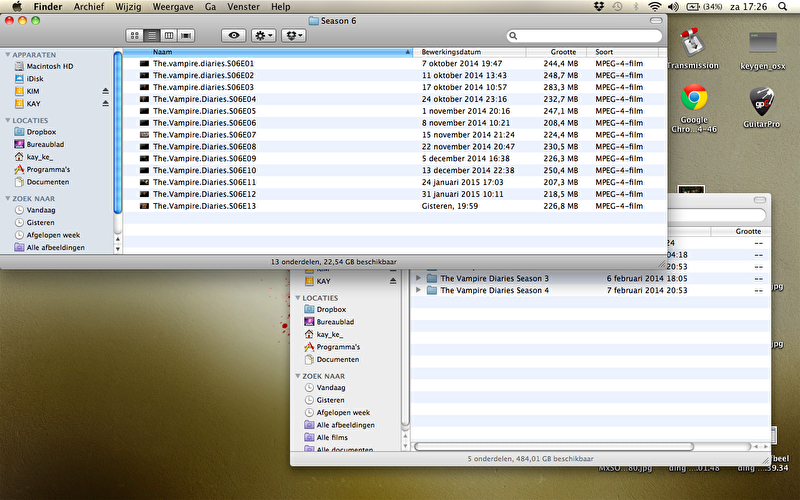Click the search field in Season 6 window

(585, 36)
